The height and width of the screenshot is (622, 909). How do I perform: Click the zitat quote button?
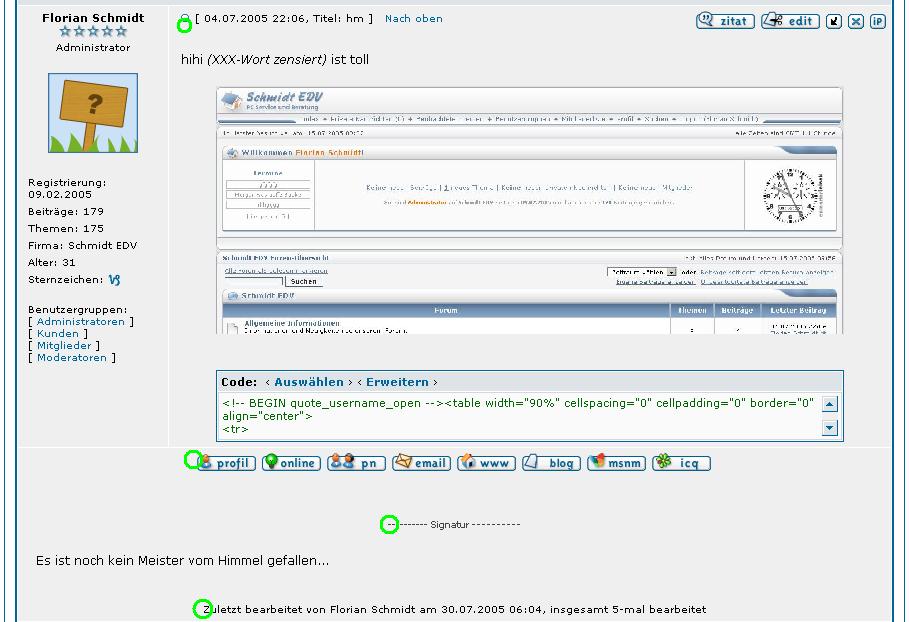pos(725,21)
